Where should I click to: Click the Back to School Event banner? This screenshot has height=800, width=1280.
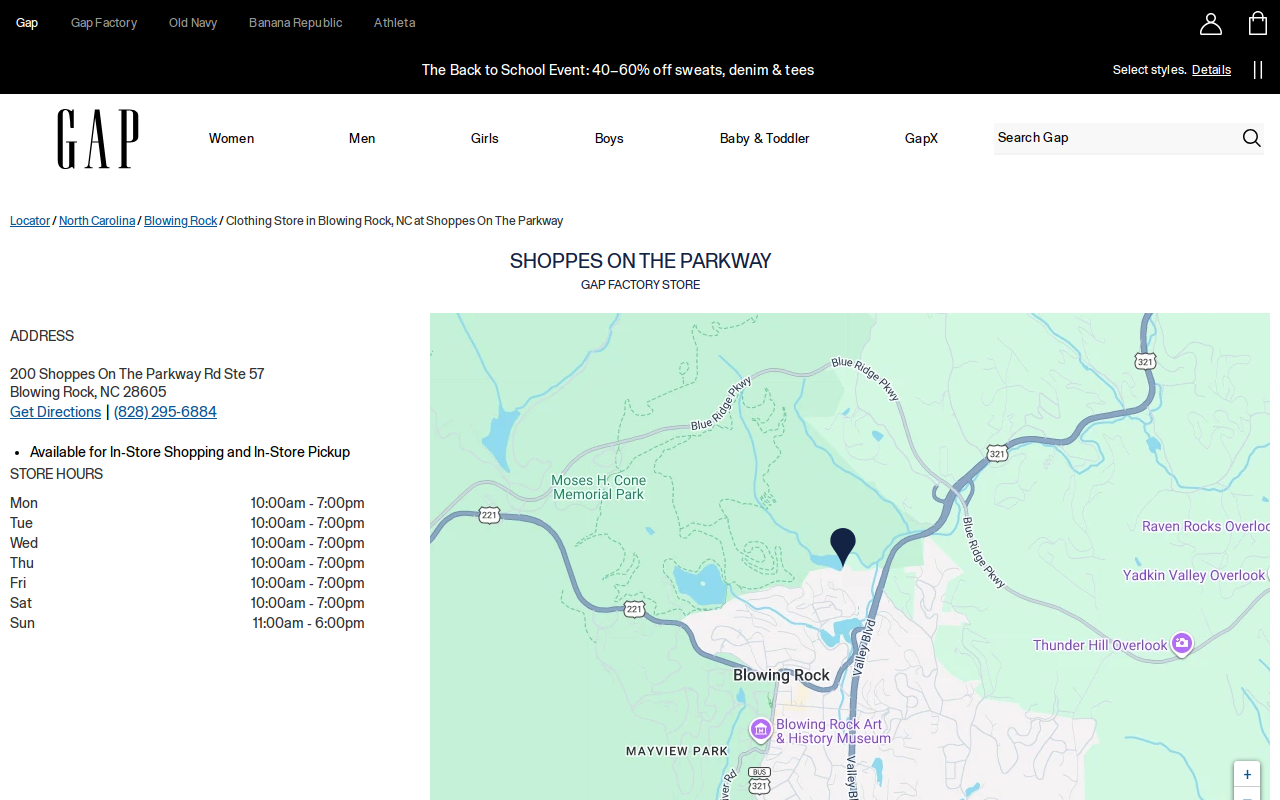pyautogui.click(x=618, y=70)
